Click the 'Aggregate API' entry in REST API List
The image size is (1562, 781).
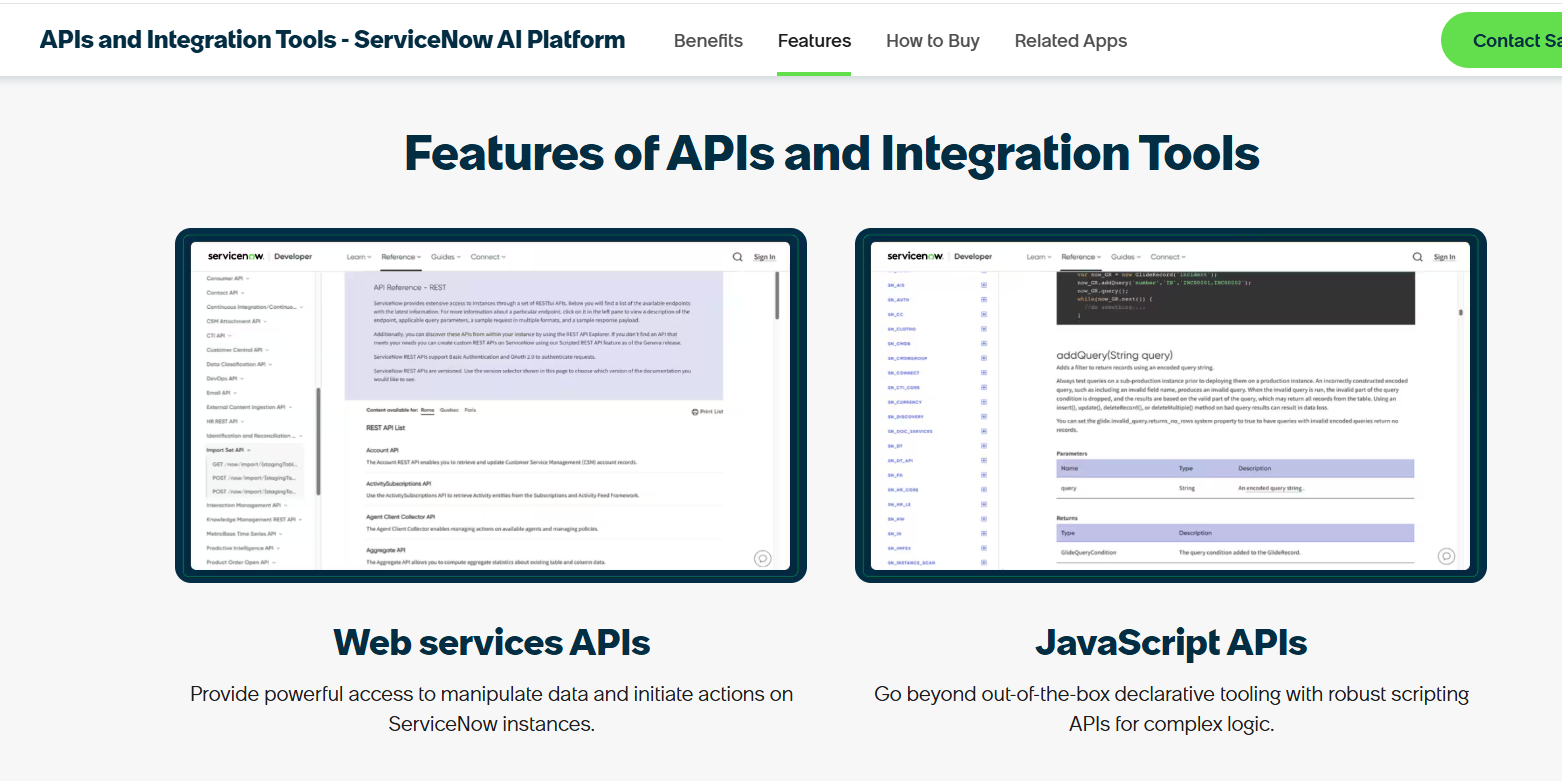pyautogui.click(x=386, y=550)
